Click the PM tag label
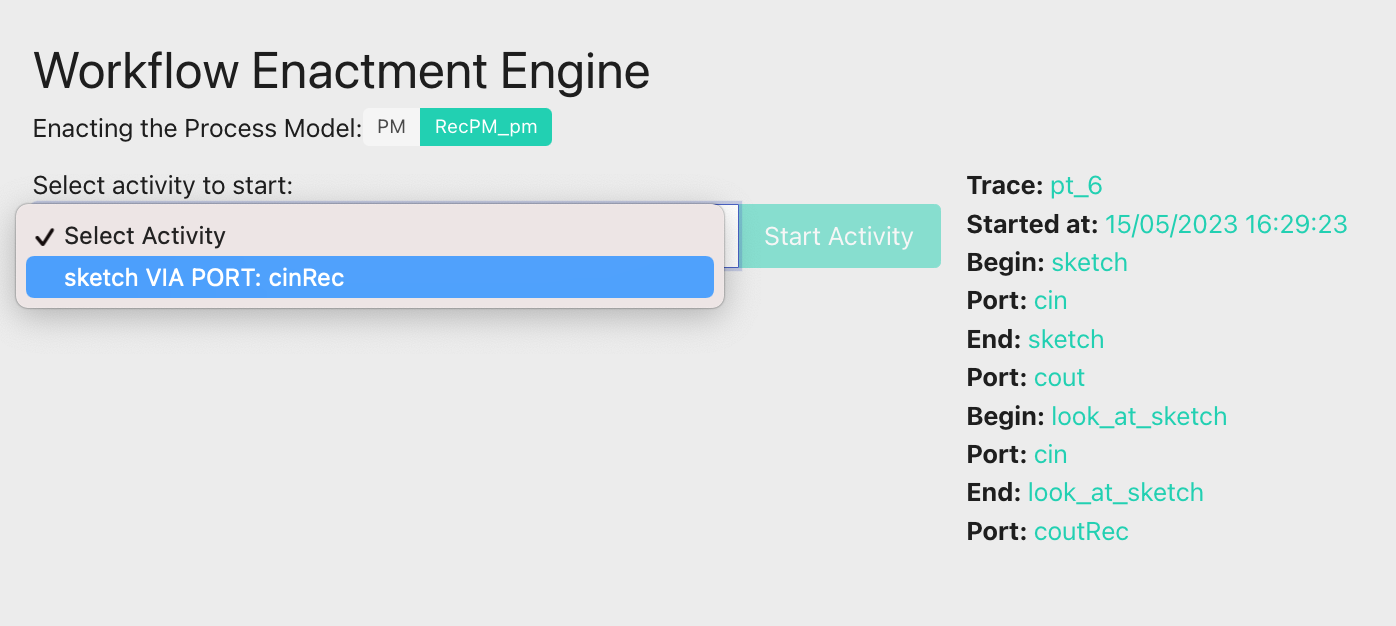The width and height of the screenshot is (1396, 626). point(391,127)
